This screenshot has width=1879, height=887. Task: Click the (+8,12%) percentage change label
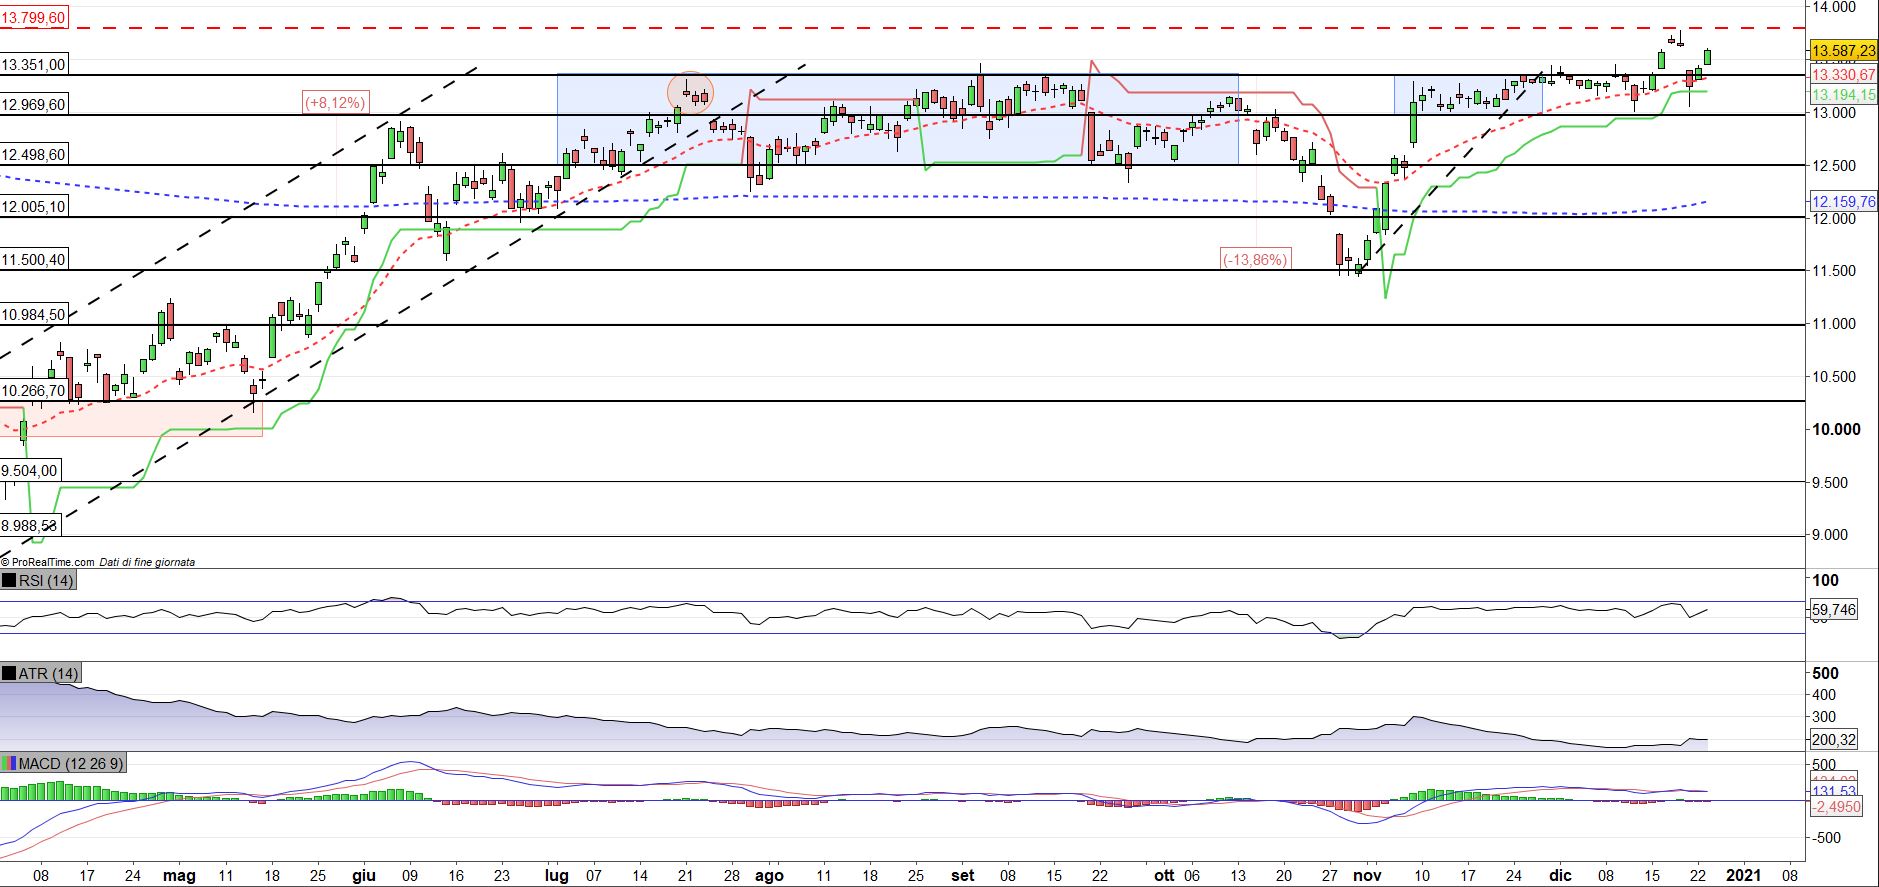tap(337, 102)
